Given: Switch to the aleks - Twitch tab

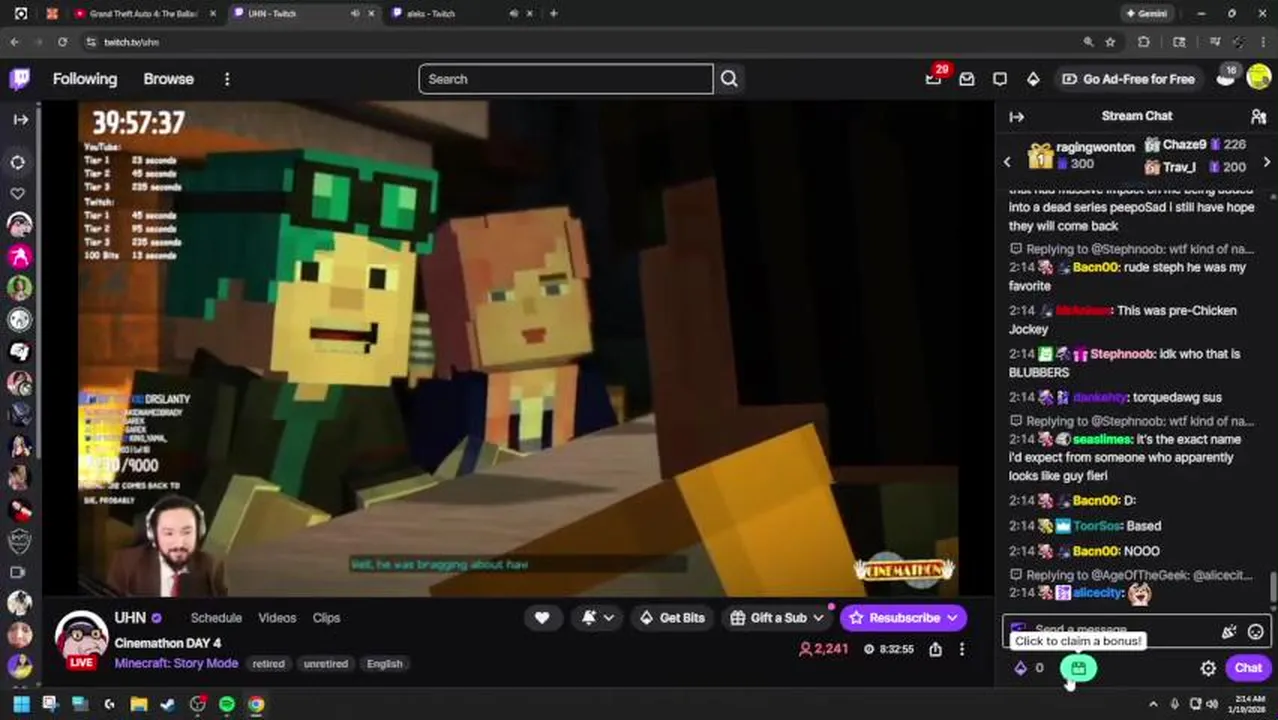Looking at the screenshot, I should pyautogui.click(x=441, y=14).
